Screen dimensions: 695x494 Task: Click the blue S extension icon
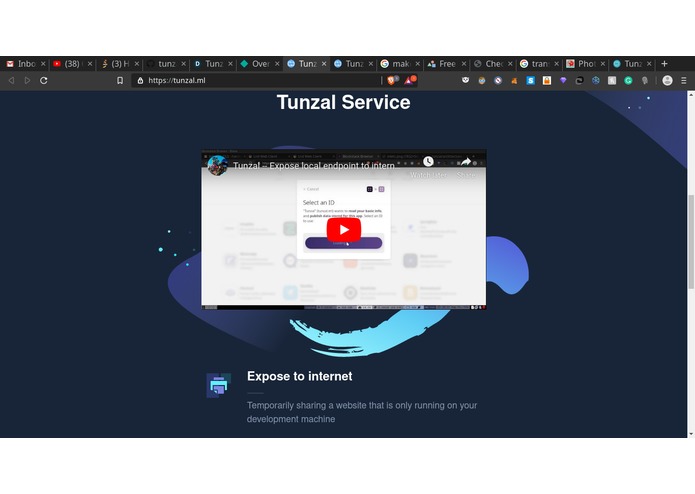tap(531, 80)
